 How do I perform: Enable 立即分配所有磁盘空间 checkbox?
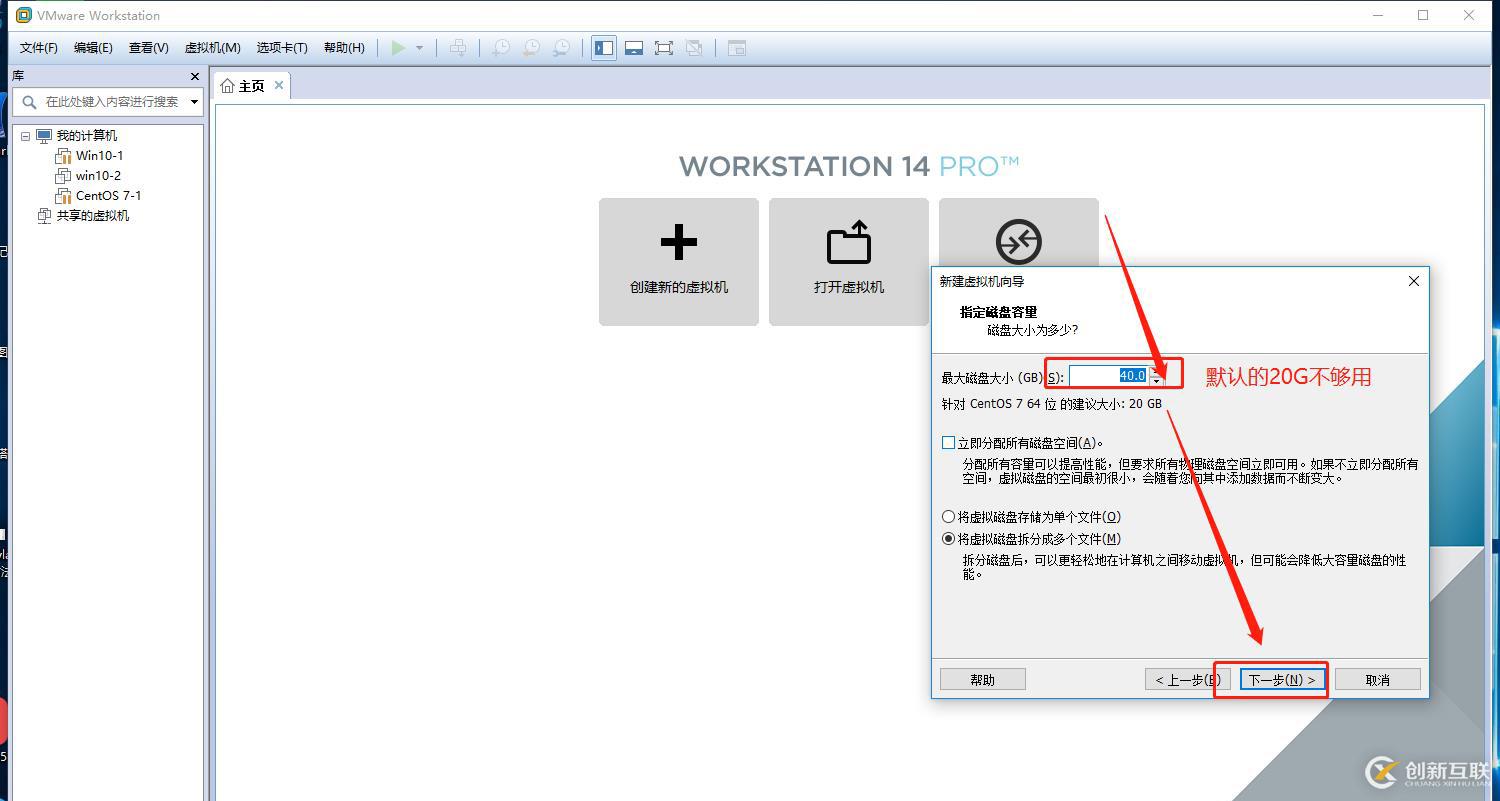pos(949,442)
